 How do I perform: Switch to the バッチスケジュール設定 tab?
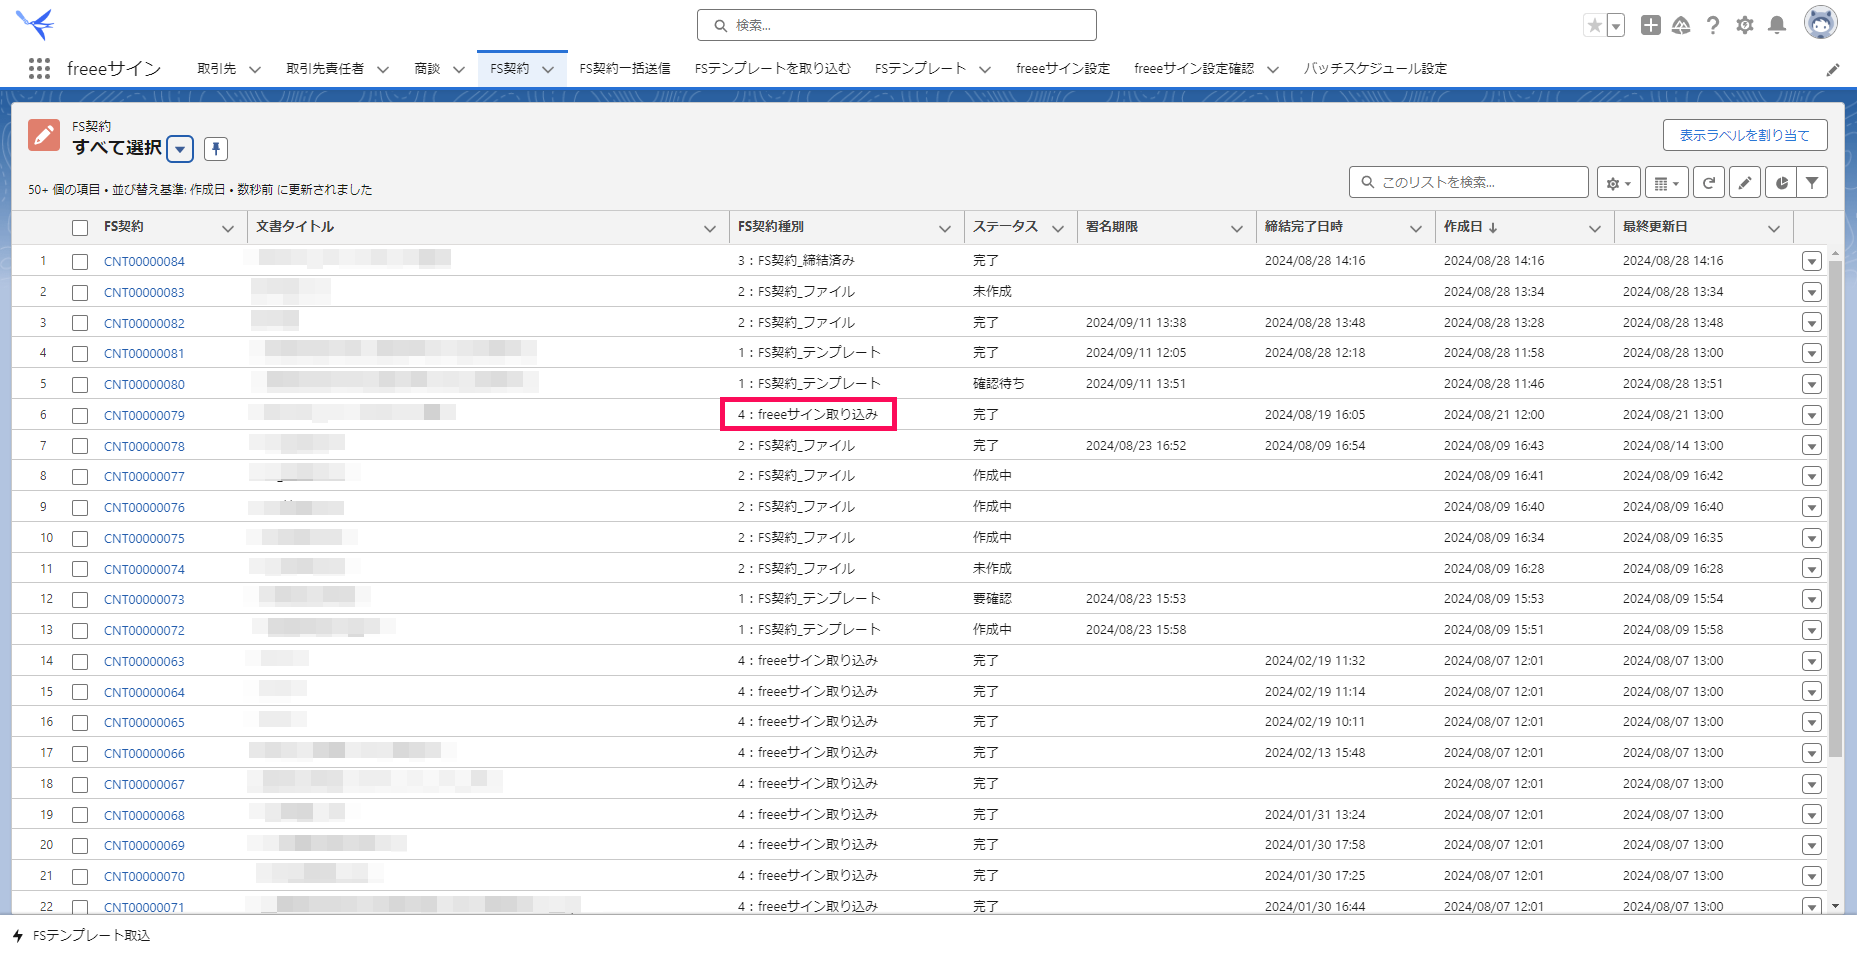(1375, 69)
